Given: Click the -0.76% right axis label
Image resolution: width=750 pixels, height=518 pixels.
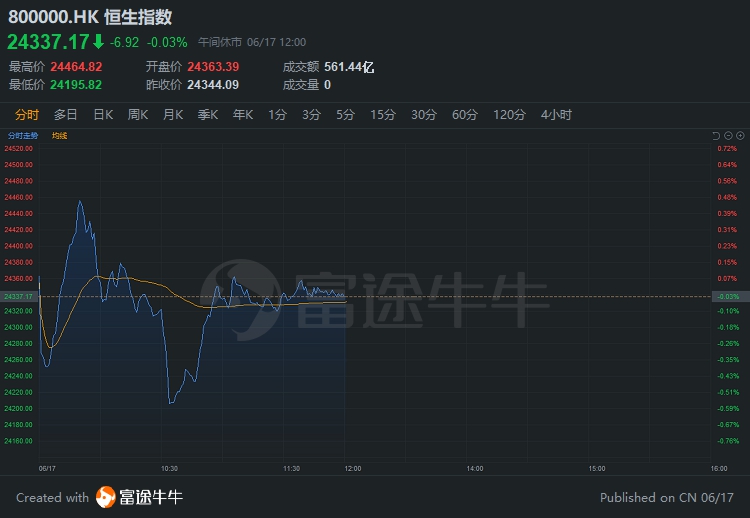Looking at the screenshot, I should pyautogui.click(x=728, y=441).
